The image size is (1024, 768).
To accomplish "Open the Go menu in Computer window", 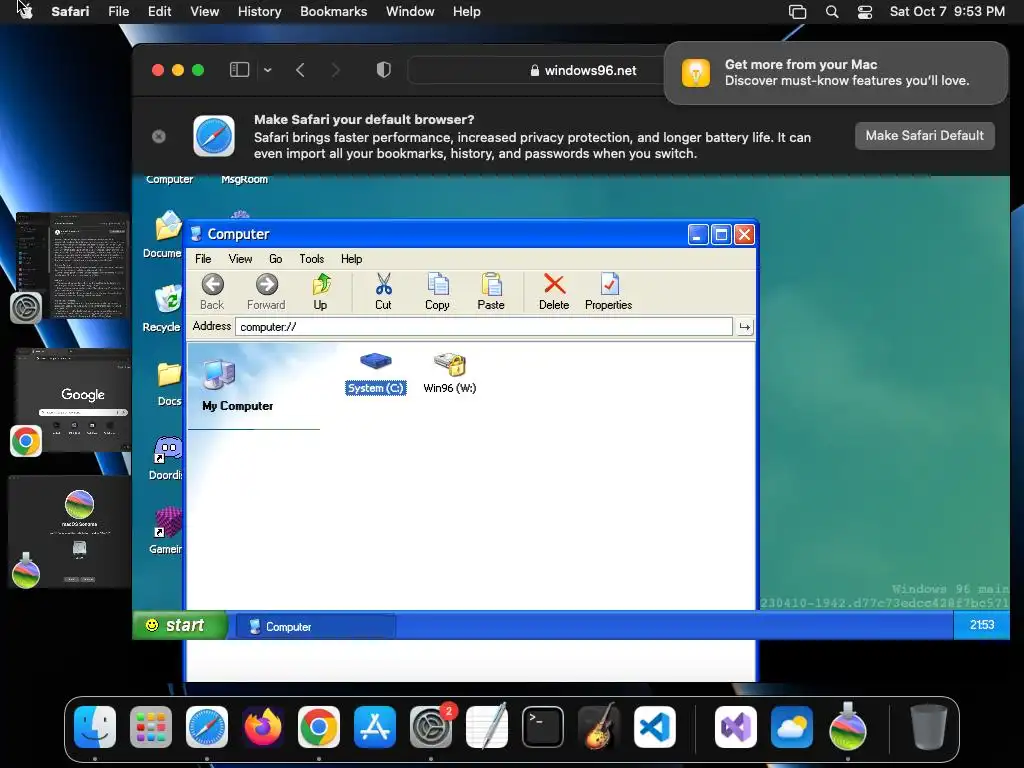I will click(x=276, y=259).
